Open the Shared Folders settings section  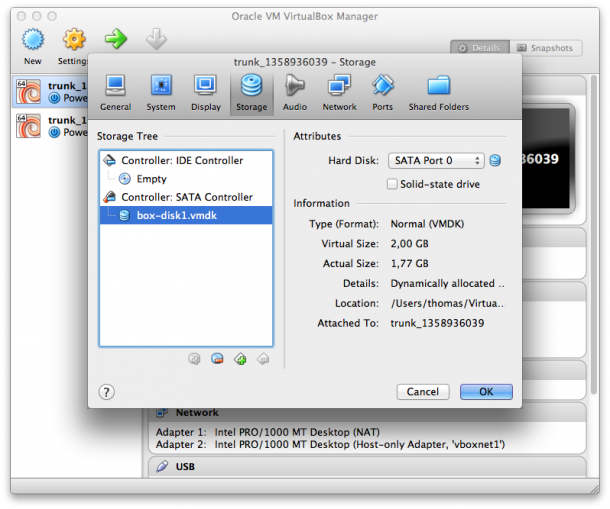439,93
